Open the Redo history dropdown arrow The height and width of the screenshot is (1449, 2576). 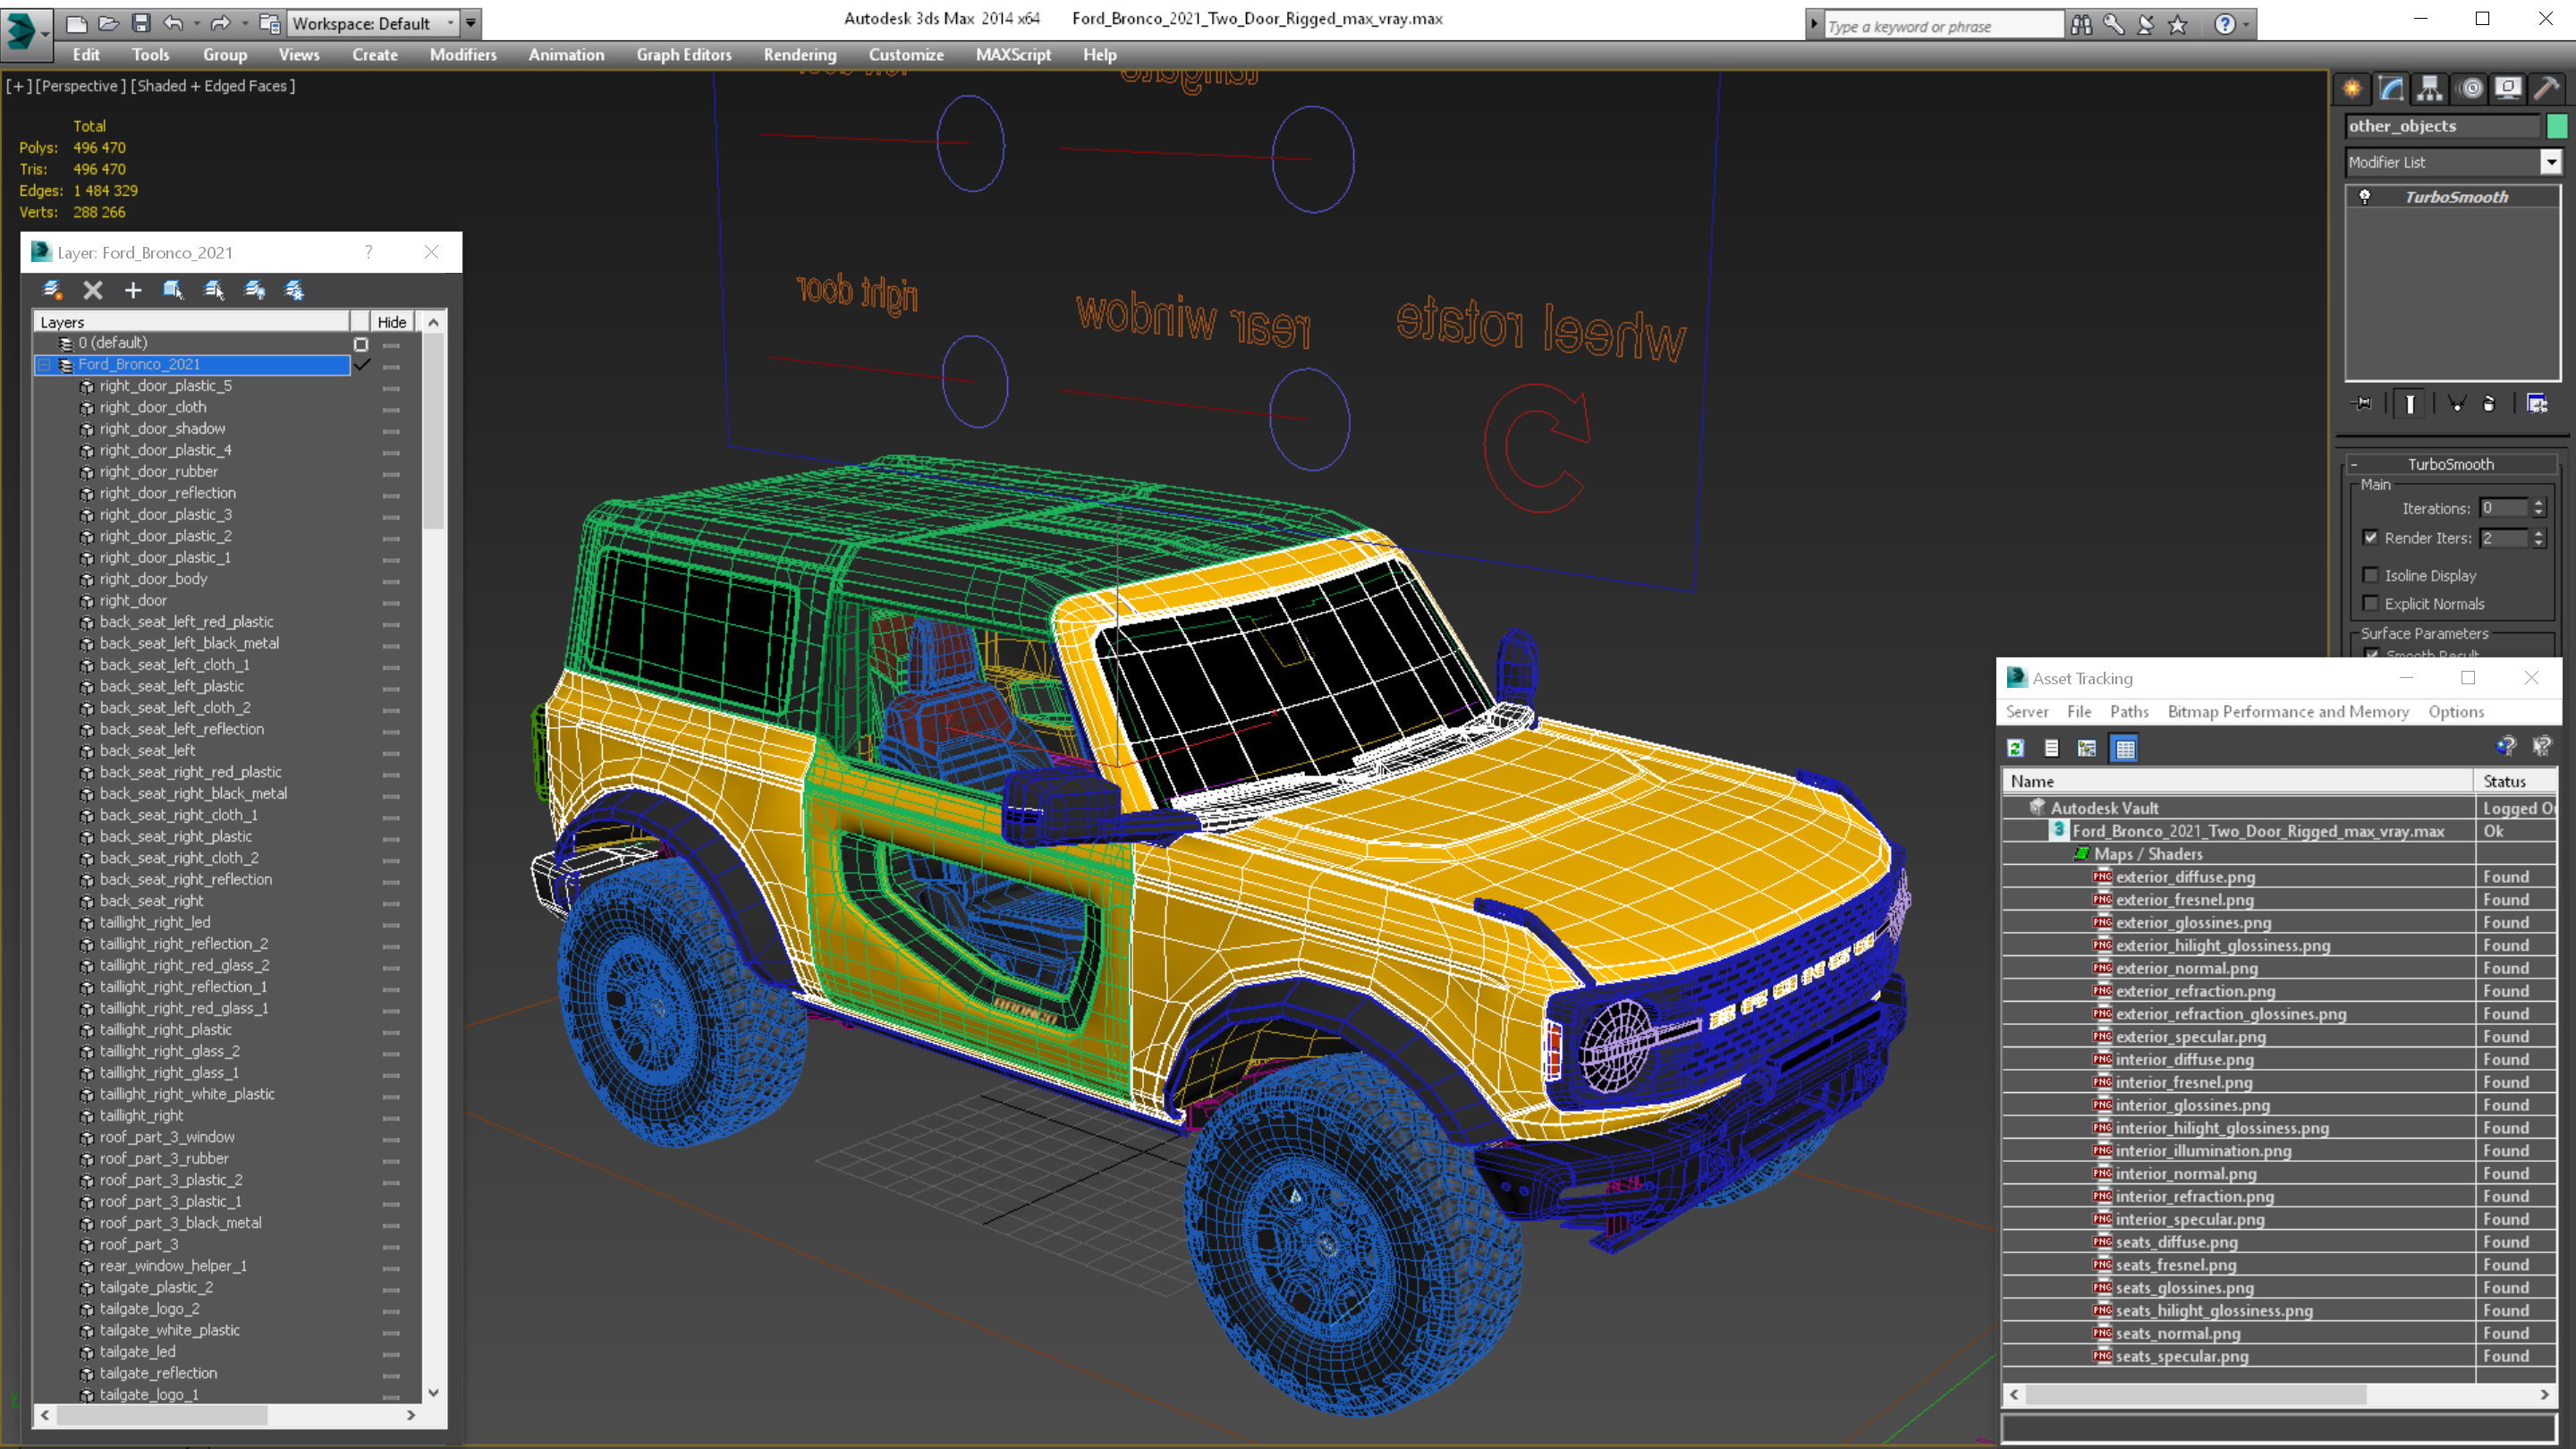pyautogui.click(x=244, y=23)
